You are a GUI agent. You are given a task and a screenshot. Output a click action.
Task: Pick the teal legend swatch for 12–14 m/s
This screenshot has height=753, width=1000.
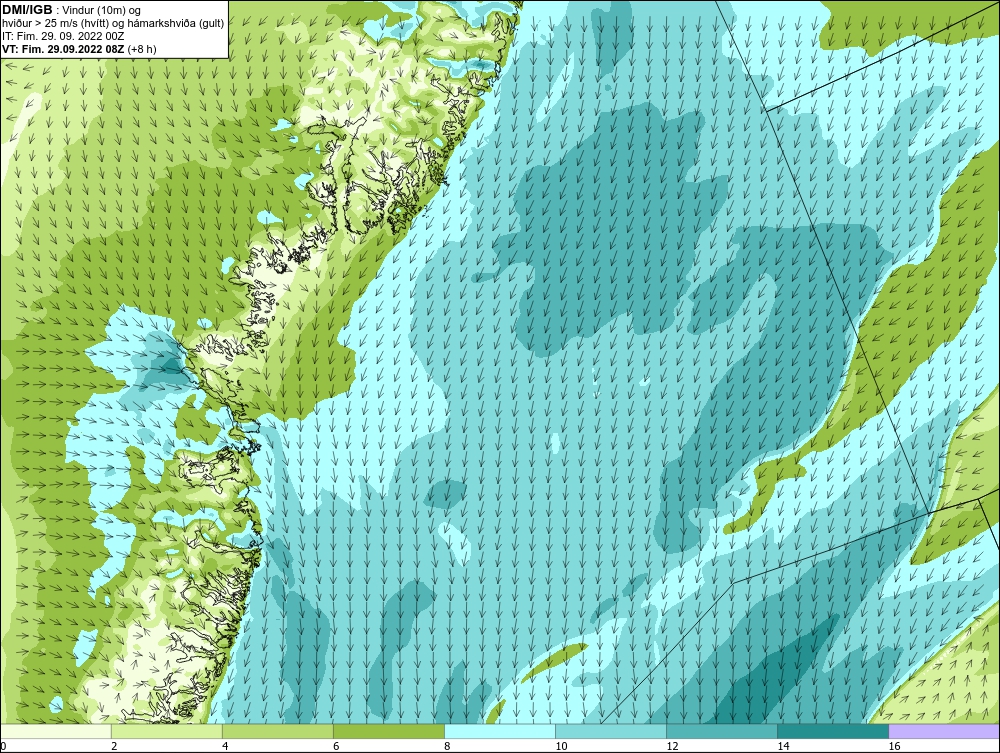(721, 731)
